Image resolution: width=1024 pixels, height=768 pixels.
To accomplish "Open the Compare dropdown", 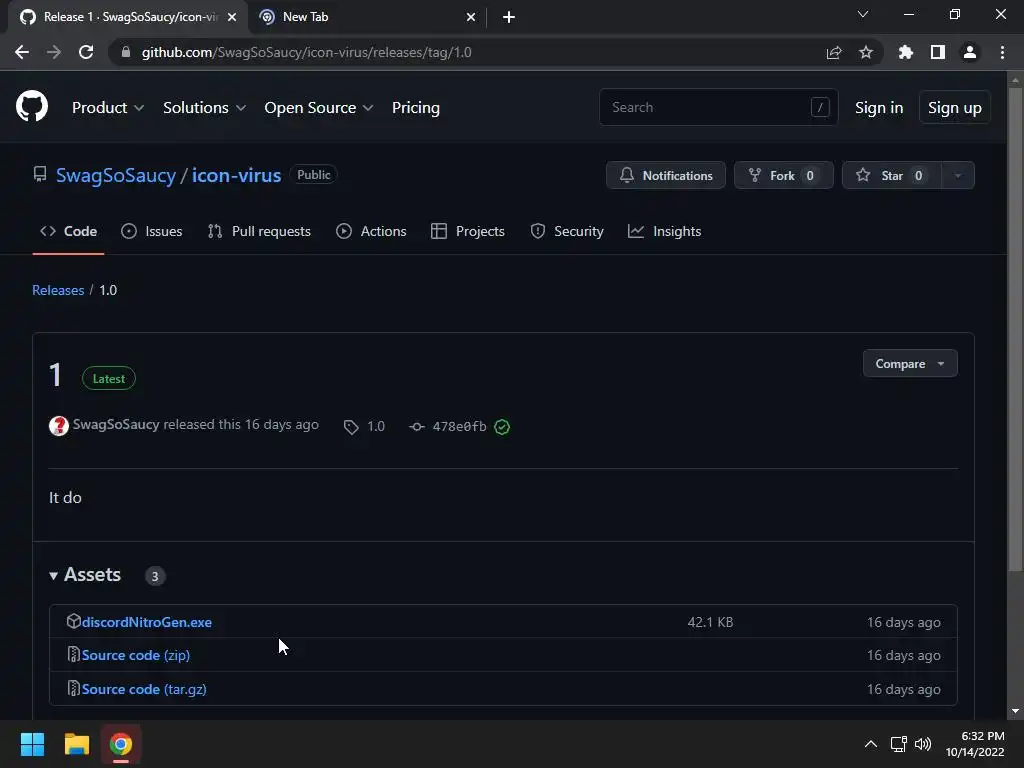I will coord(910,363).
